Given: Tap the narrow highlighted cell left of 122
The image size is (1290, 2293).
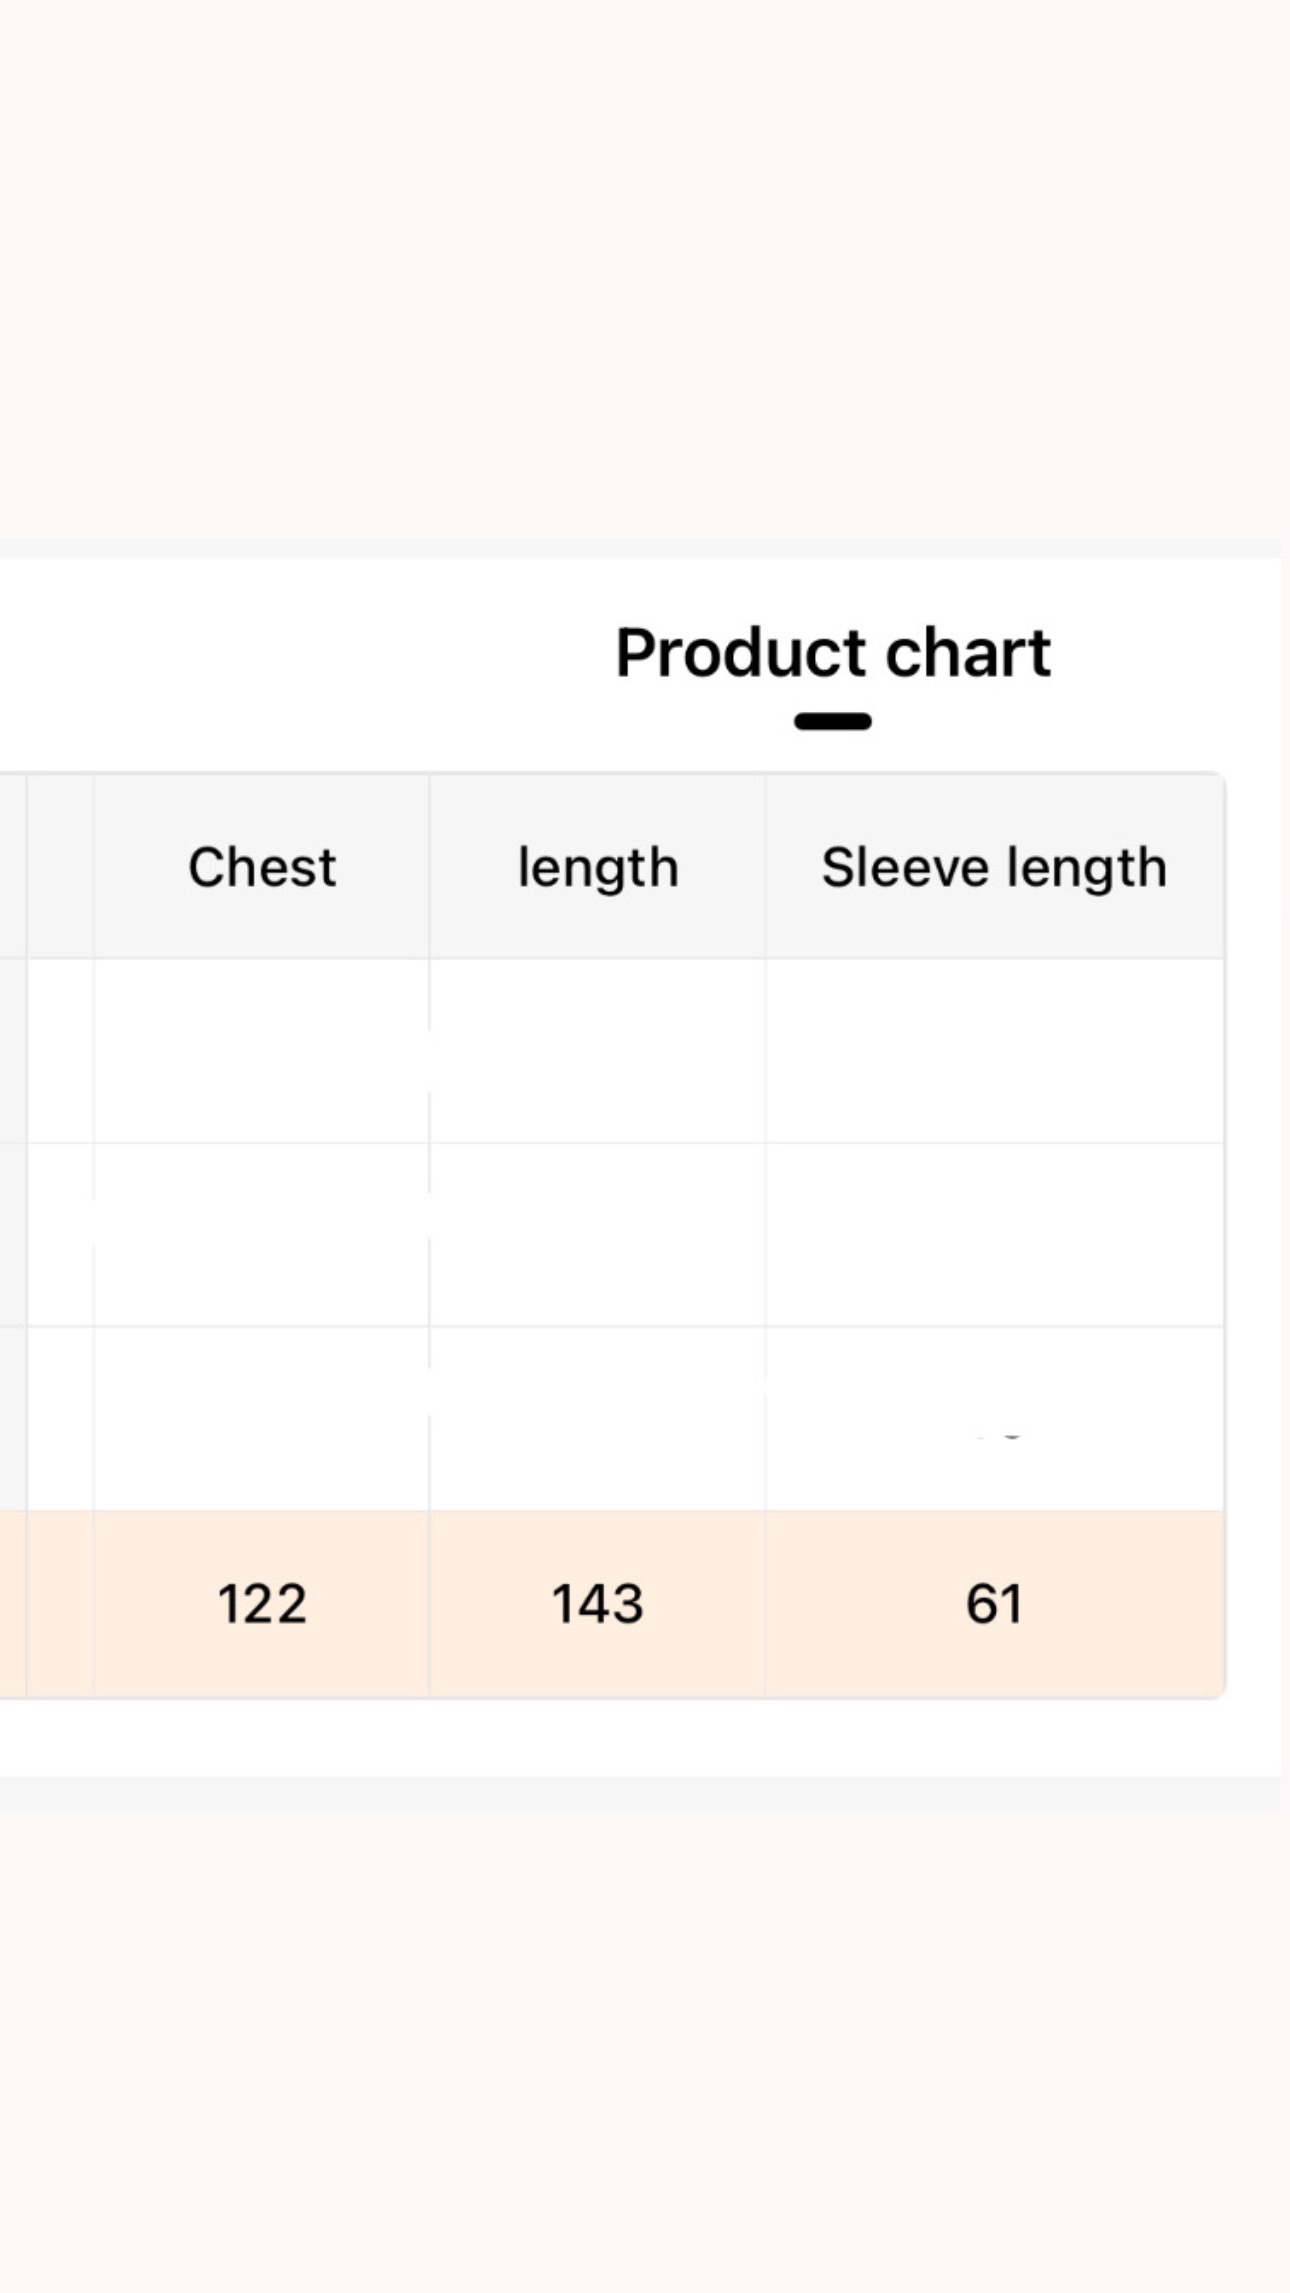Looking at the screenshot, I should 60,1604.
